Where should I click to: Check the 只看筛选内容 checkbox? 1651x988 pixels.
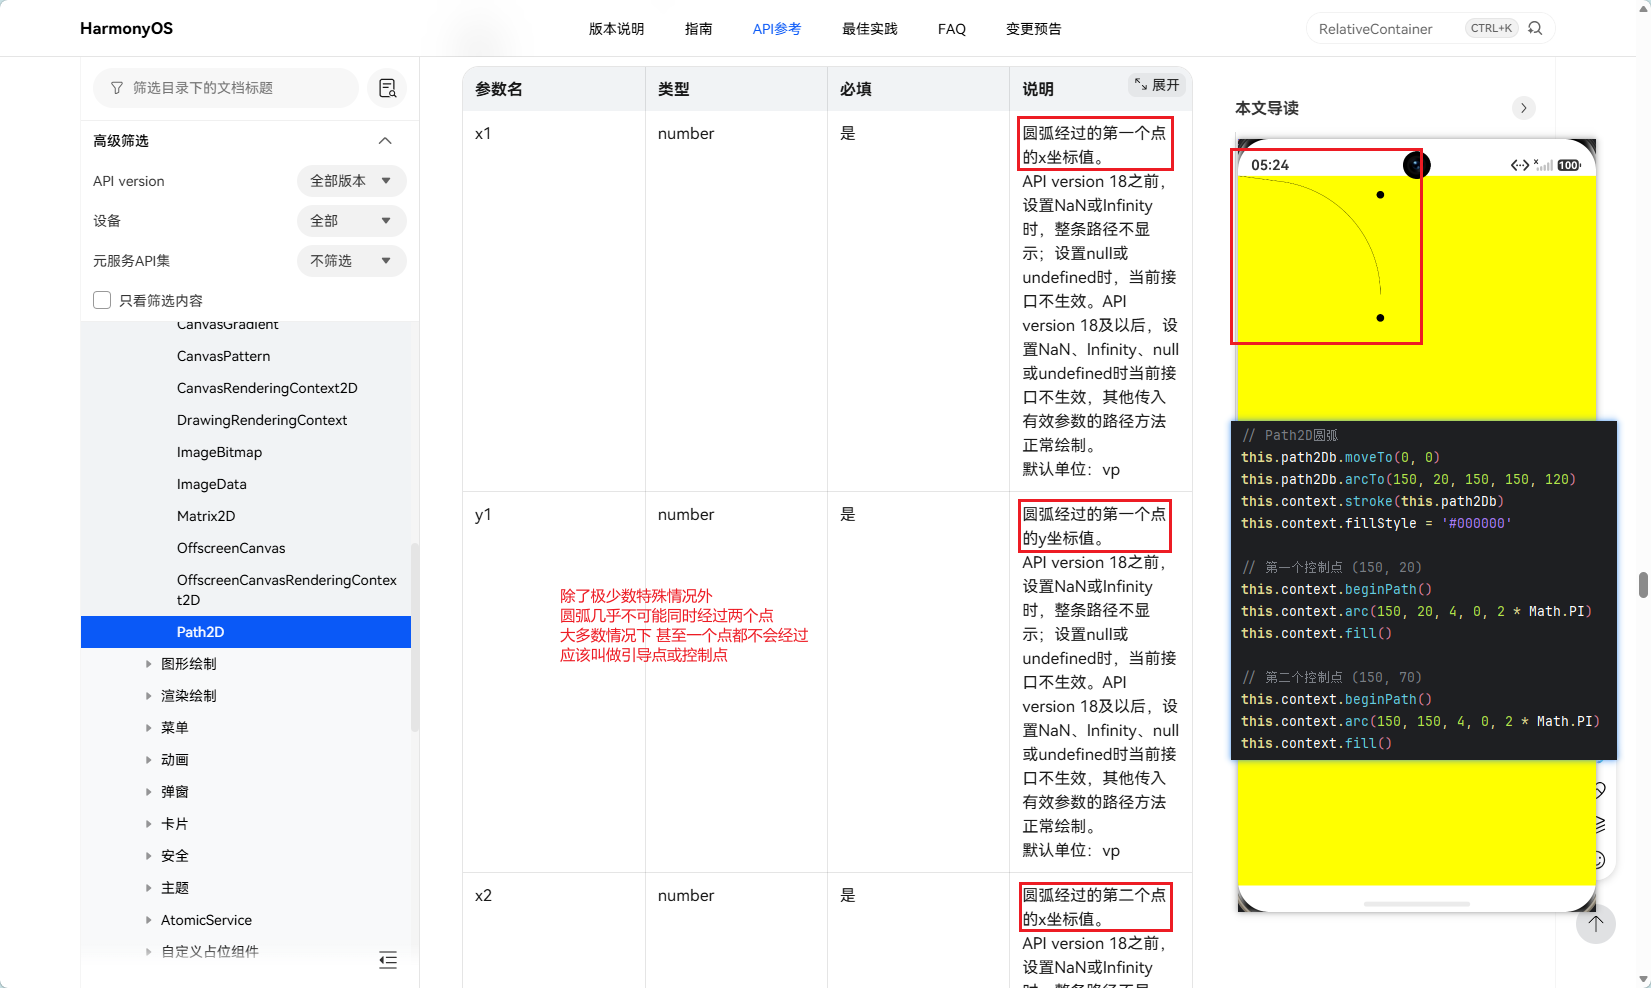pyautogui.click(x=102, y=300)
